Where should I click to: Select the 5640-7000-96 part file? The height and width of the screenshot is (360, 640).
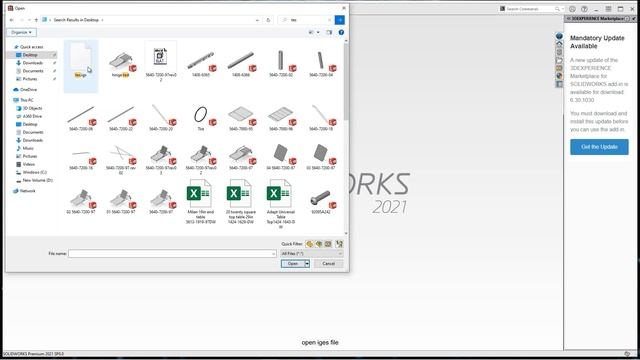click(281, 117)
